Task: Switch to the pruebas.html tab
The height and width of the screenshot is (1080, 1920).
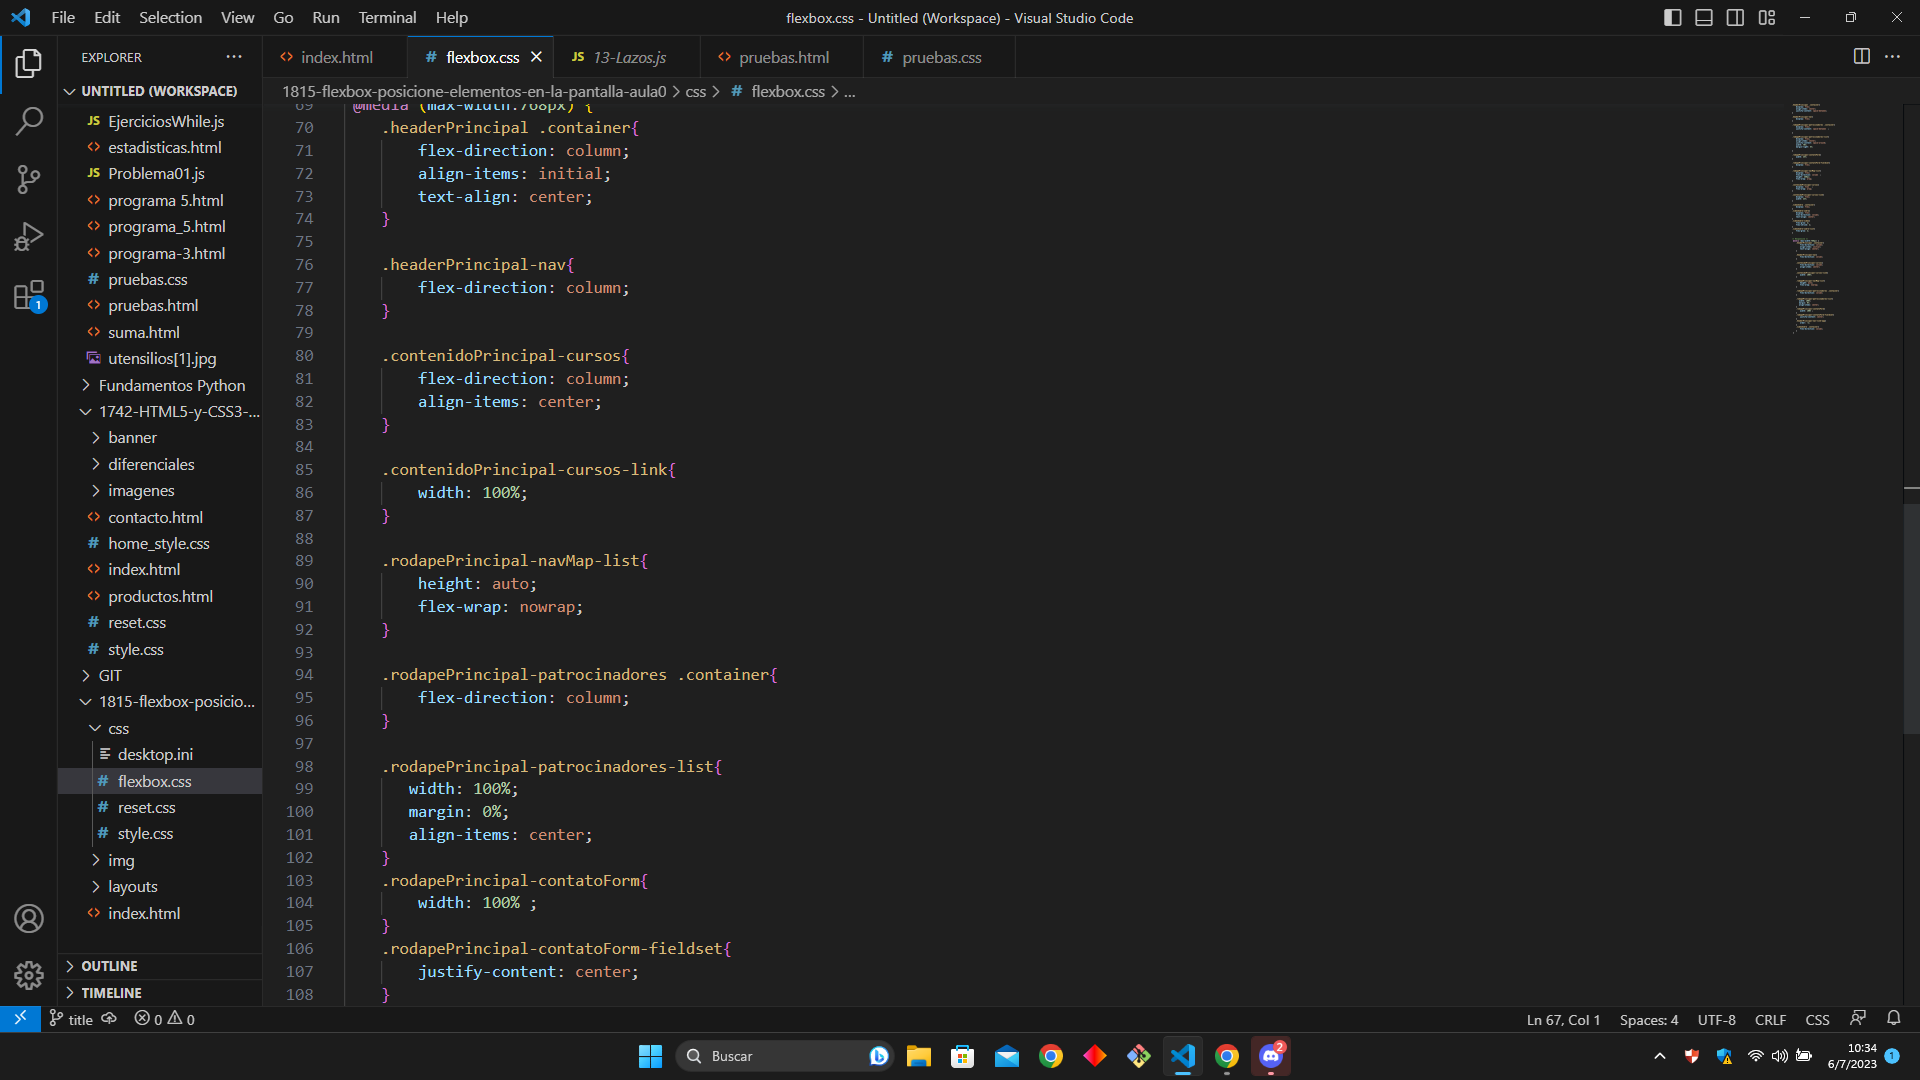Action: click(783, 57)
